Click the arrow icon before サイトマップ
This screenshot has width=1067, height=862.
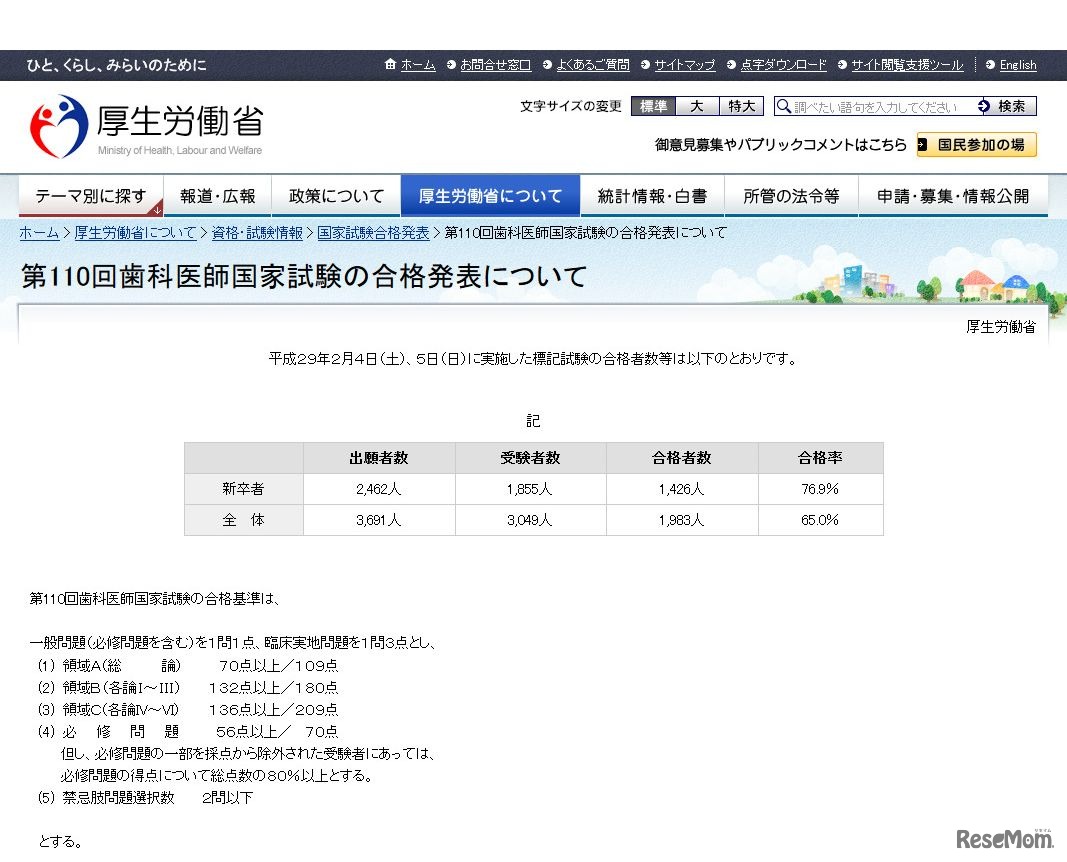pyautogui.click(x=645, y=65)
